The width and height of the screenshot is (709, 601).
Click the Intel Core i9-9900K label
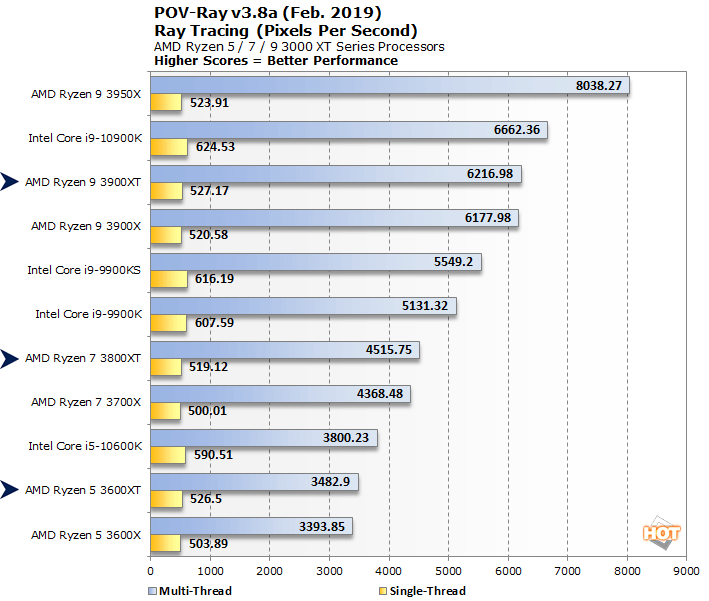(89, 314)
